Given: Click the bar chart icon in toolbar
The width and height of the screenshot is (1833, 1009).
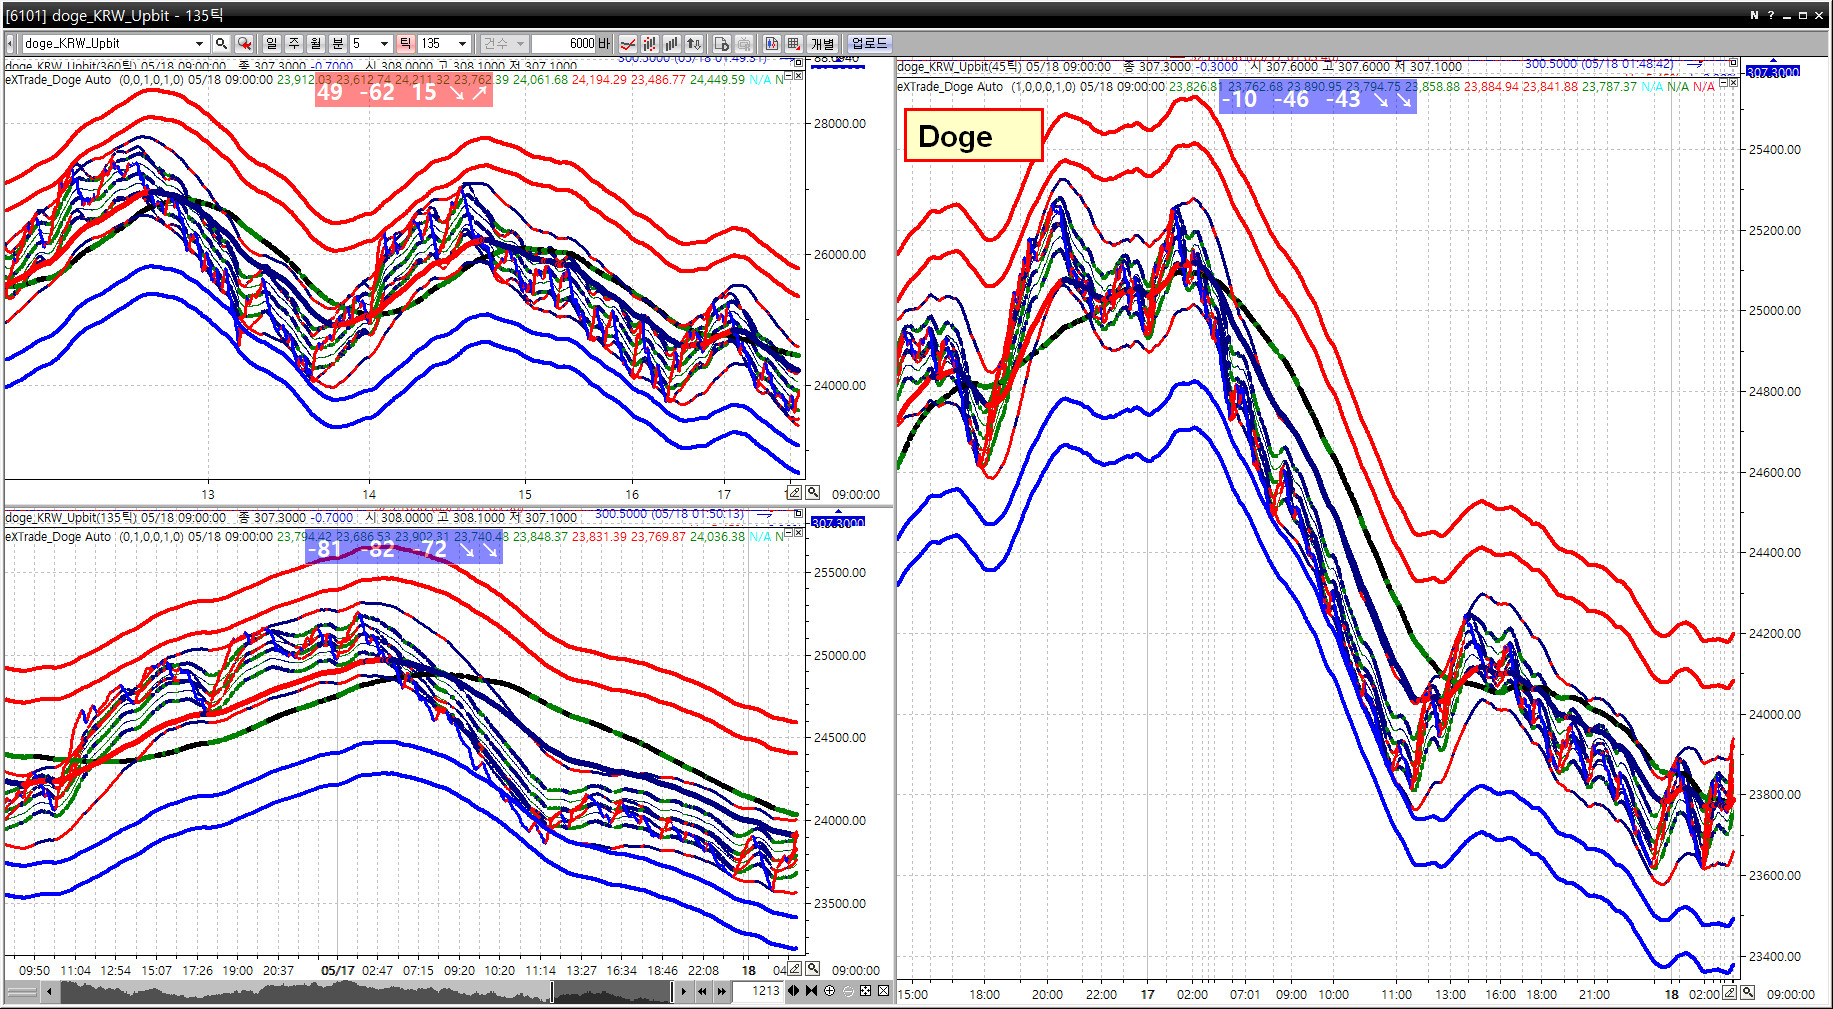Looking at the screenshot, I should click(672, 43).
